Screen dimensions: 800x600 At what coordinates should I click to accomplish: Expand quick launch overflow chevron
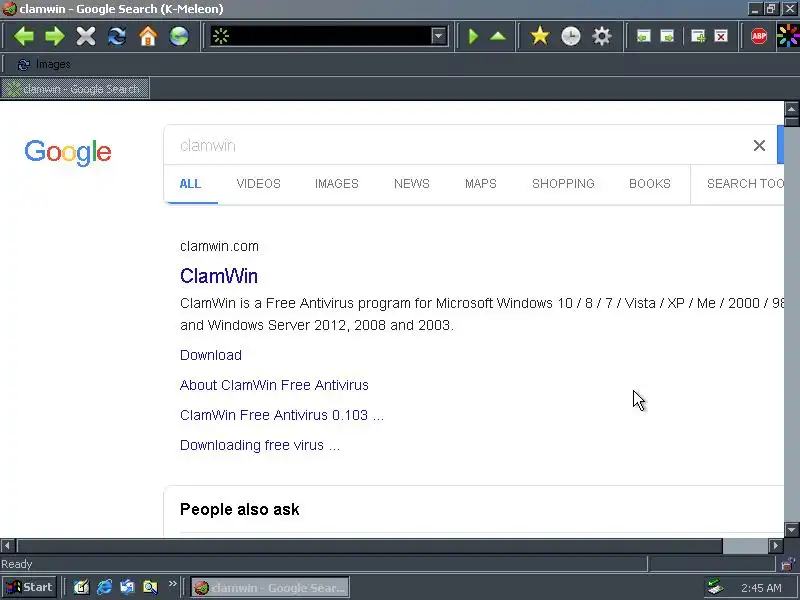coord(172,584)
